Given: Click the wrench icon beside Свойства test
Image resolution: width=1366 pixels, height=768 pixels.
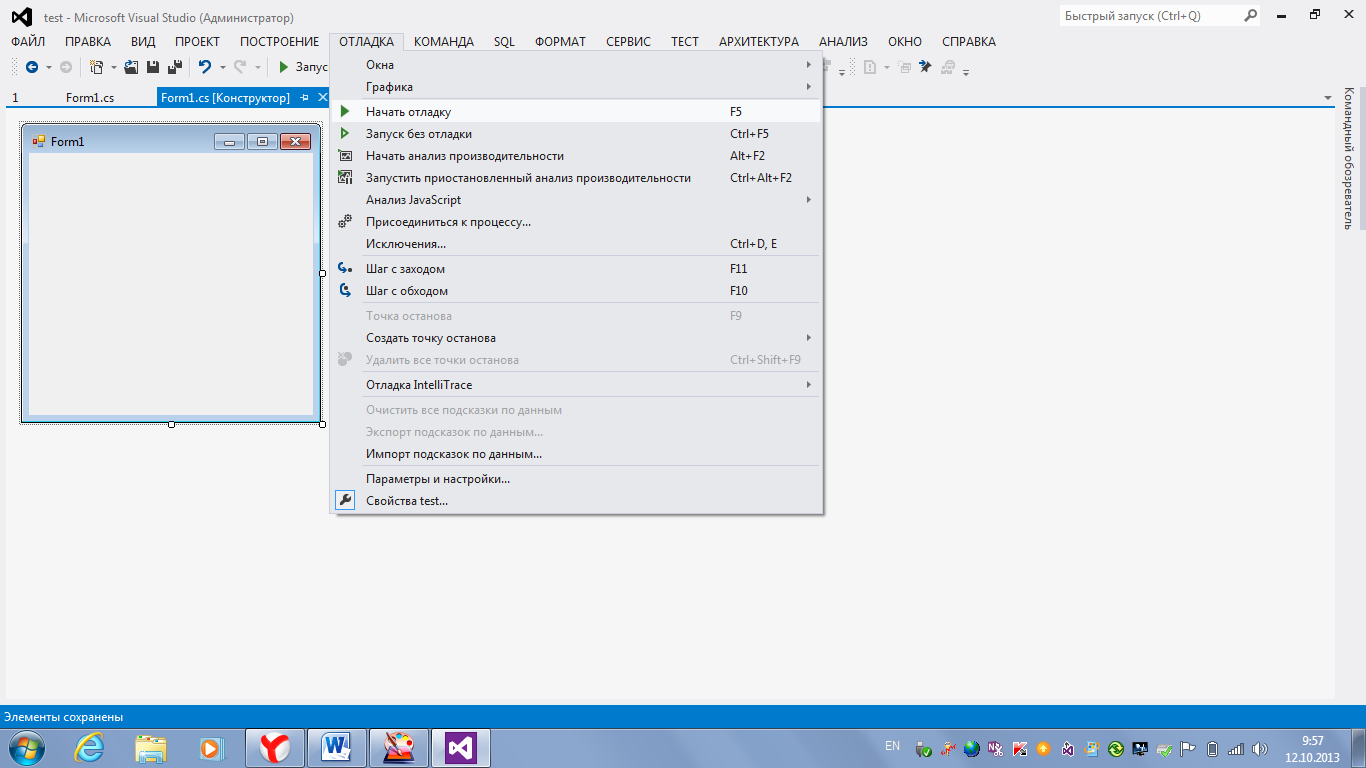Looking at the screenshot, I should [345, 500].
